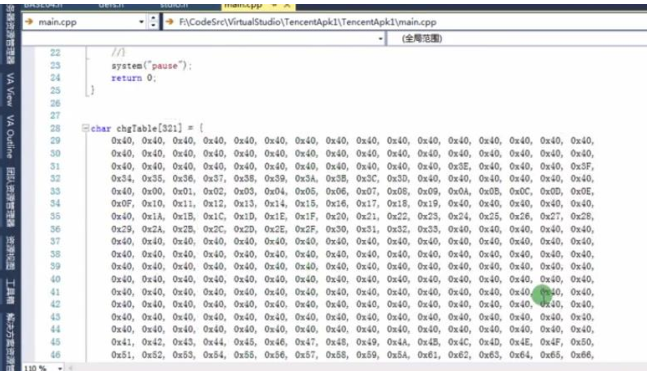Click the 0x29 value on line 36
Screen dimensions: 647x371
[123, 229]
